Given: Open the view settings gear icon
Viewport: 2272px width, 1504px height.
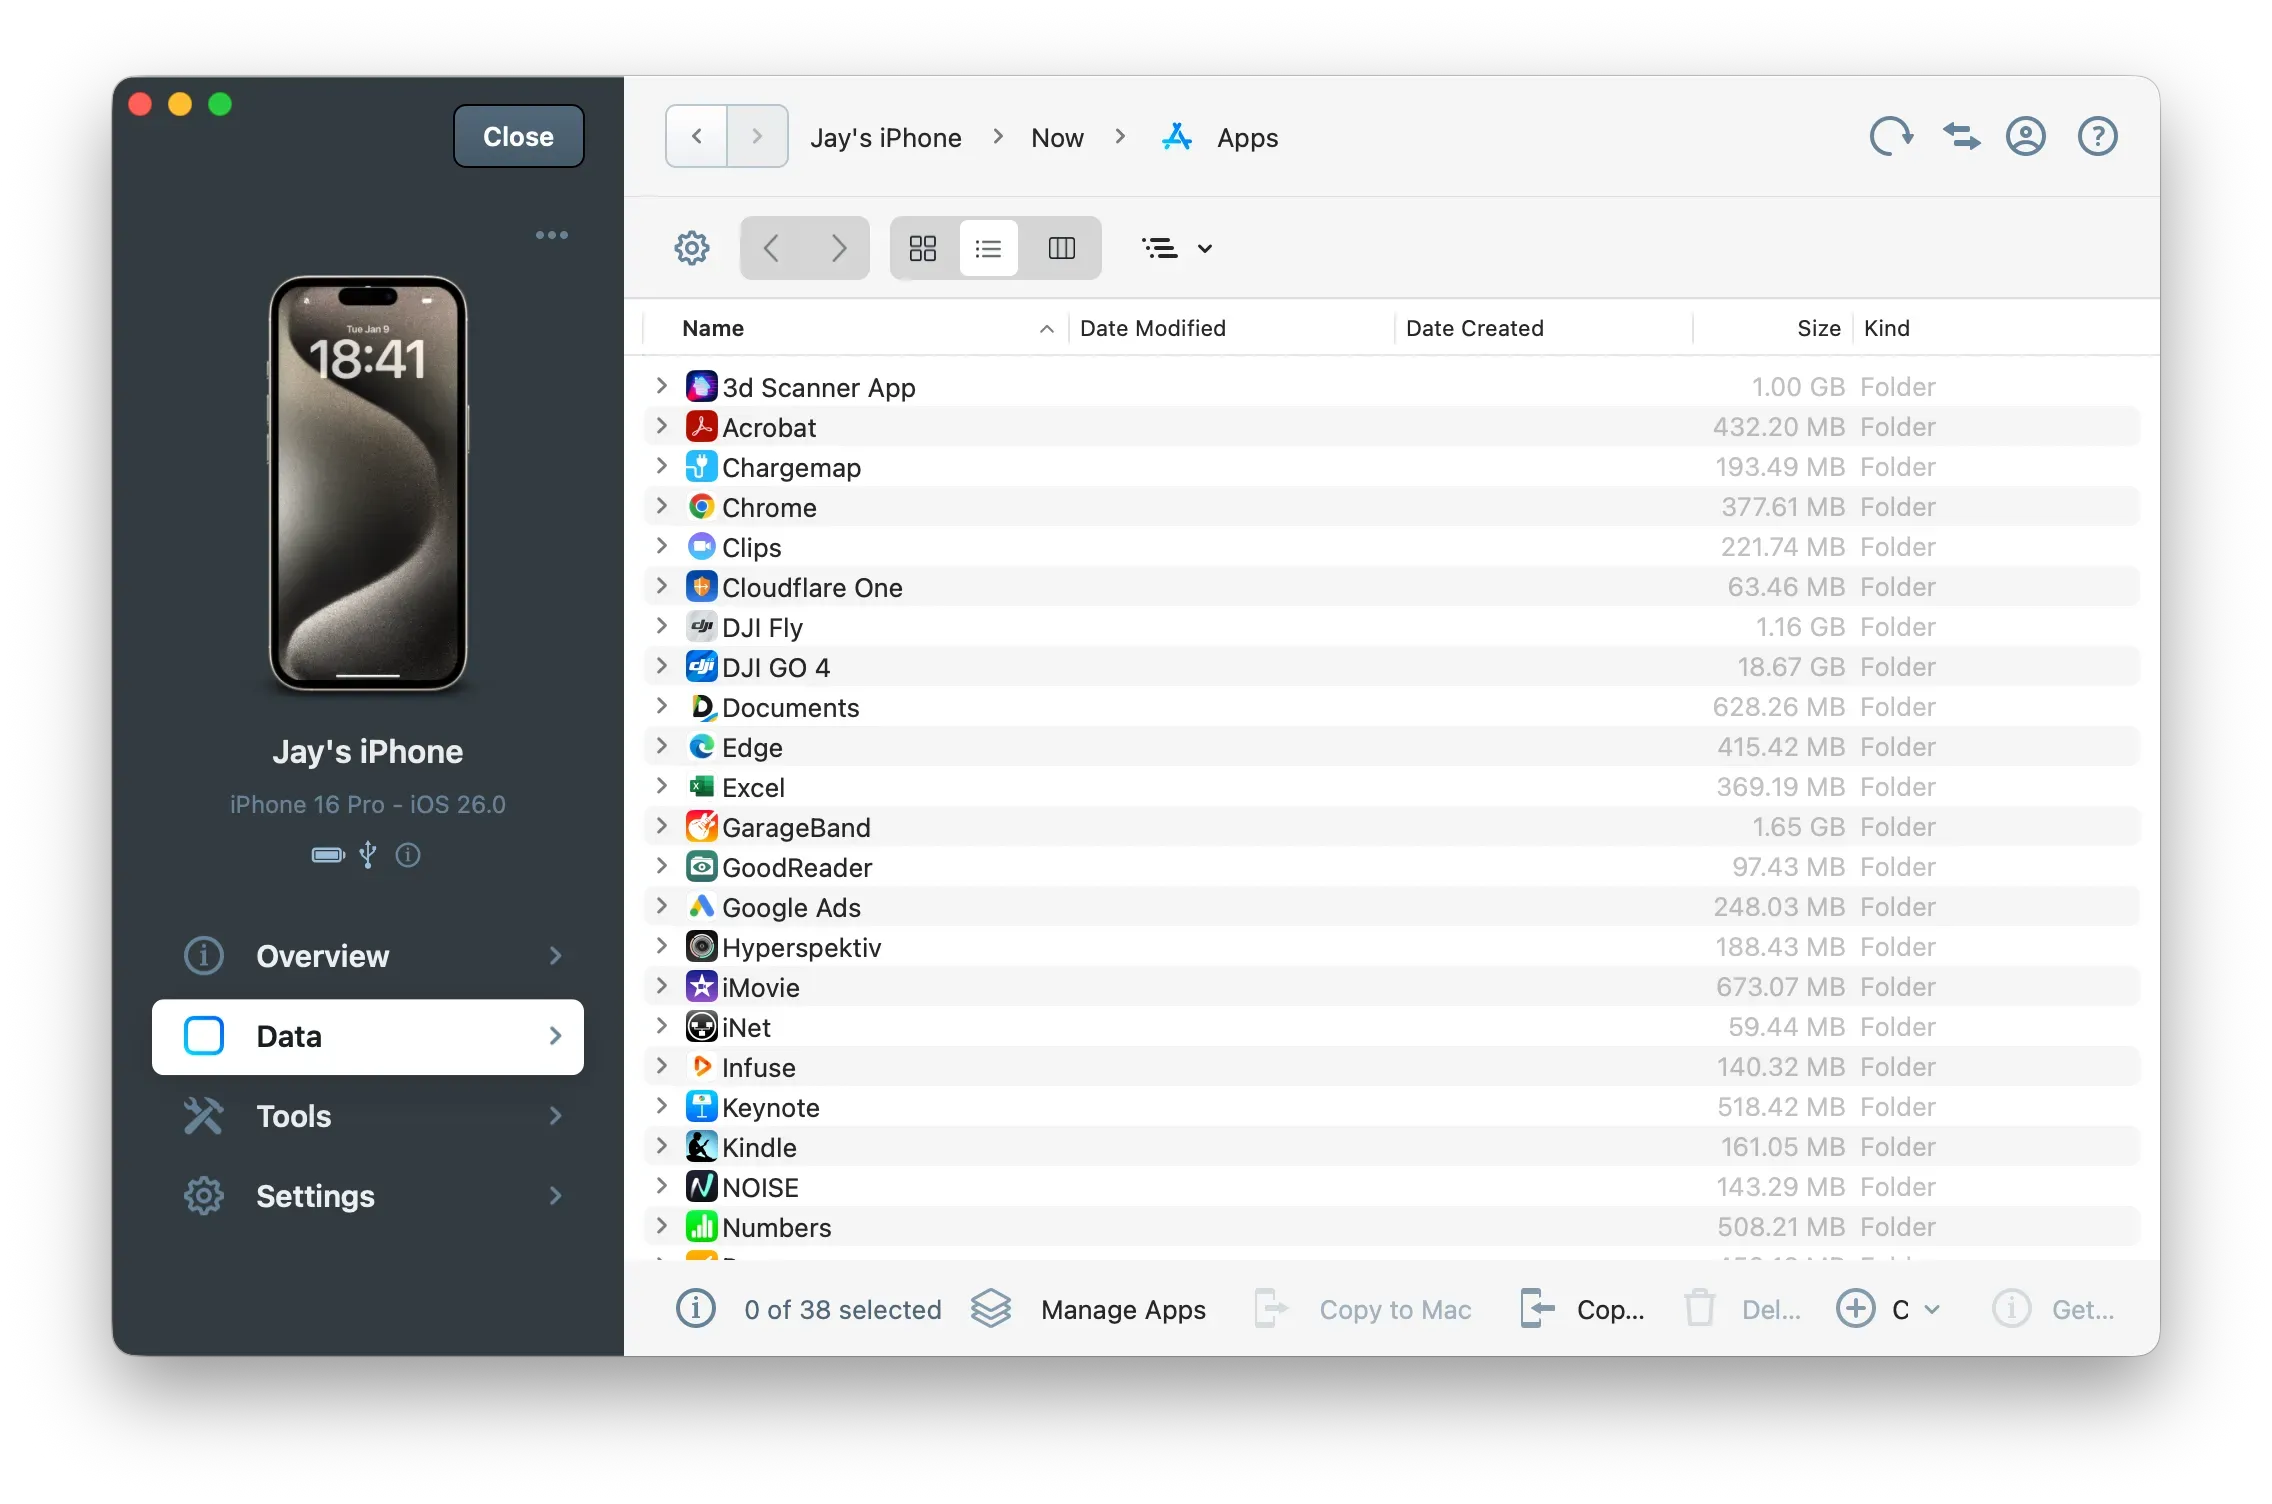Looking at the screenshot, I should pos(690,247).
